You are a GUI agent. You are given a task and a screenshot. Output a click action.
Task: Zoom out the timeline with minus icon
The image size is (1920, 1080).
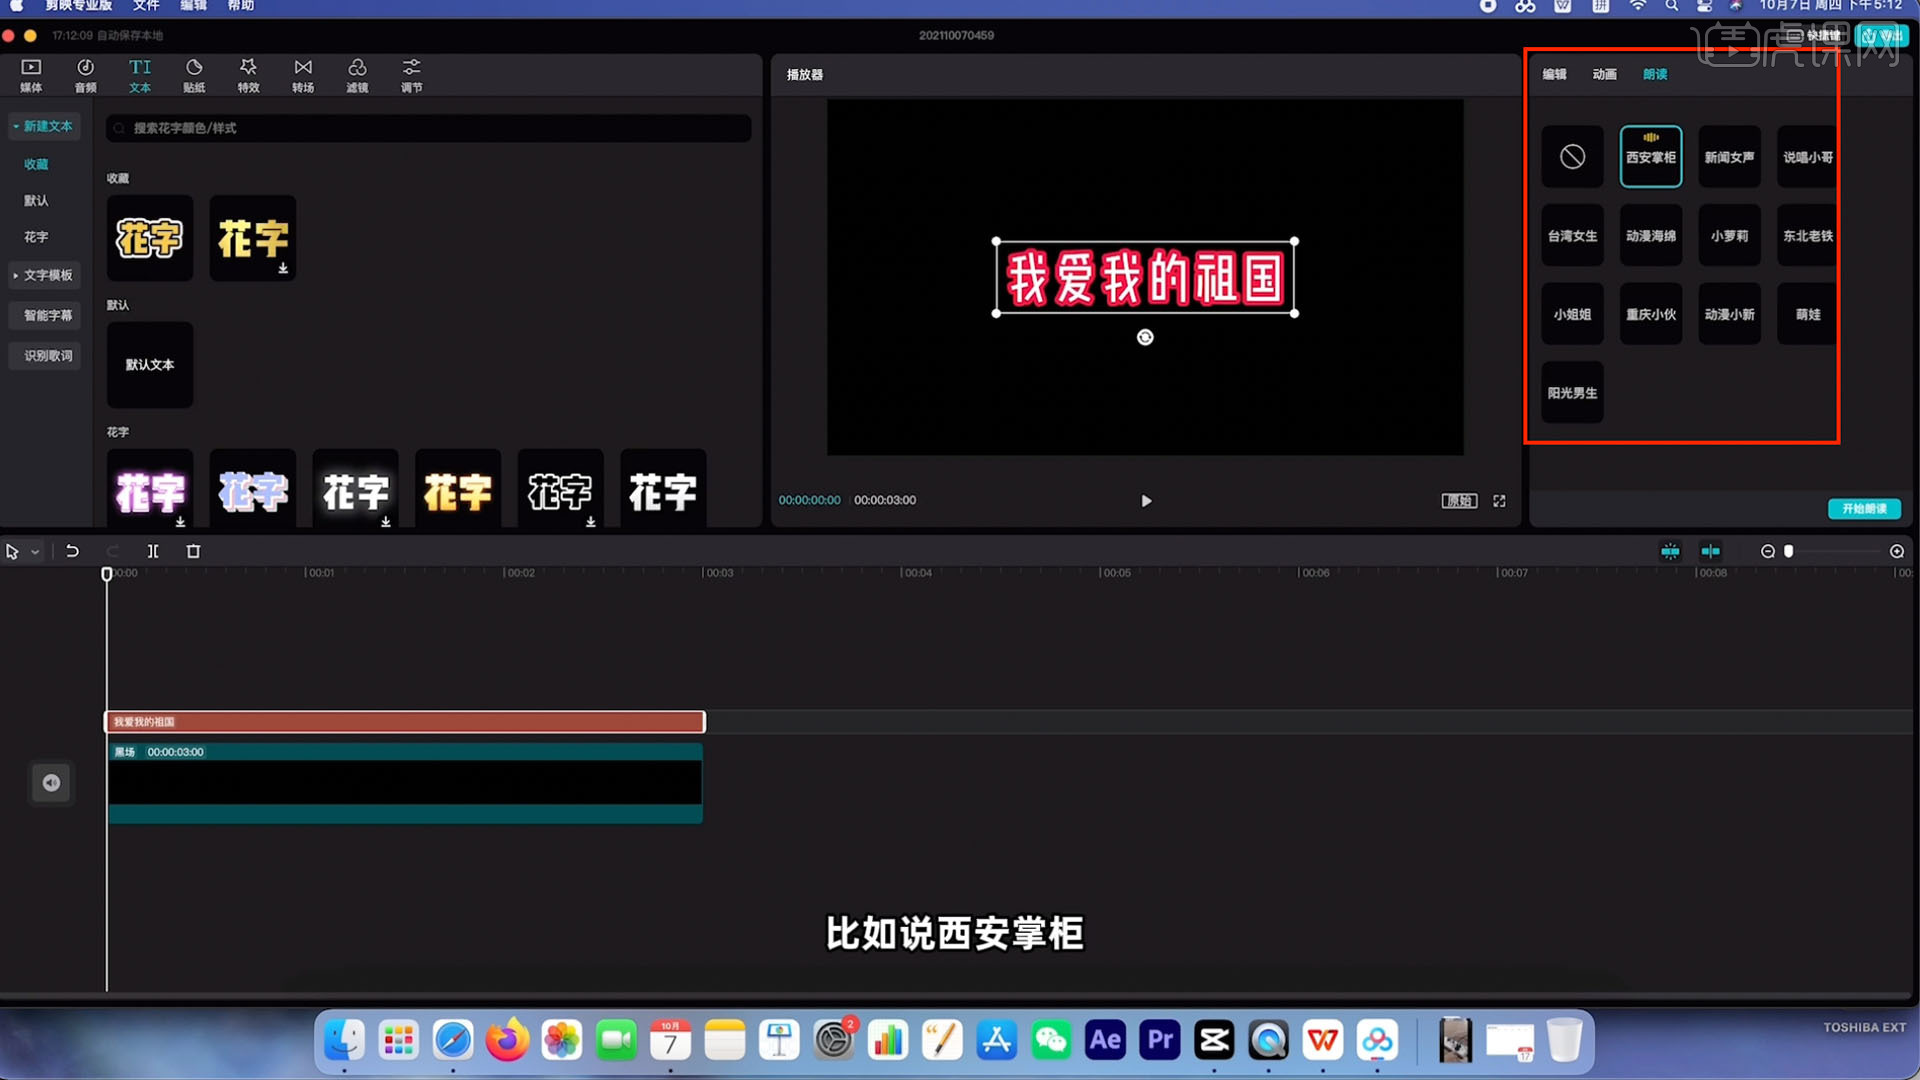pyautogui.click(x=1767, y=551)
